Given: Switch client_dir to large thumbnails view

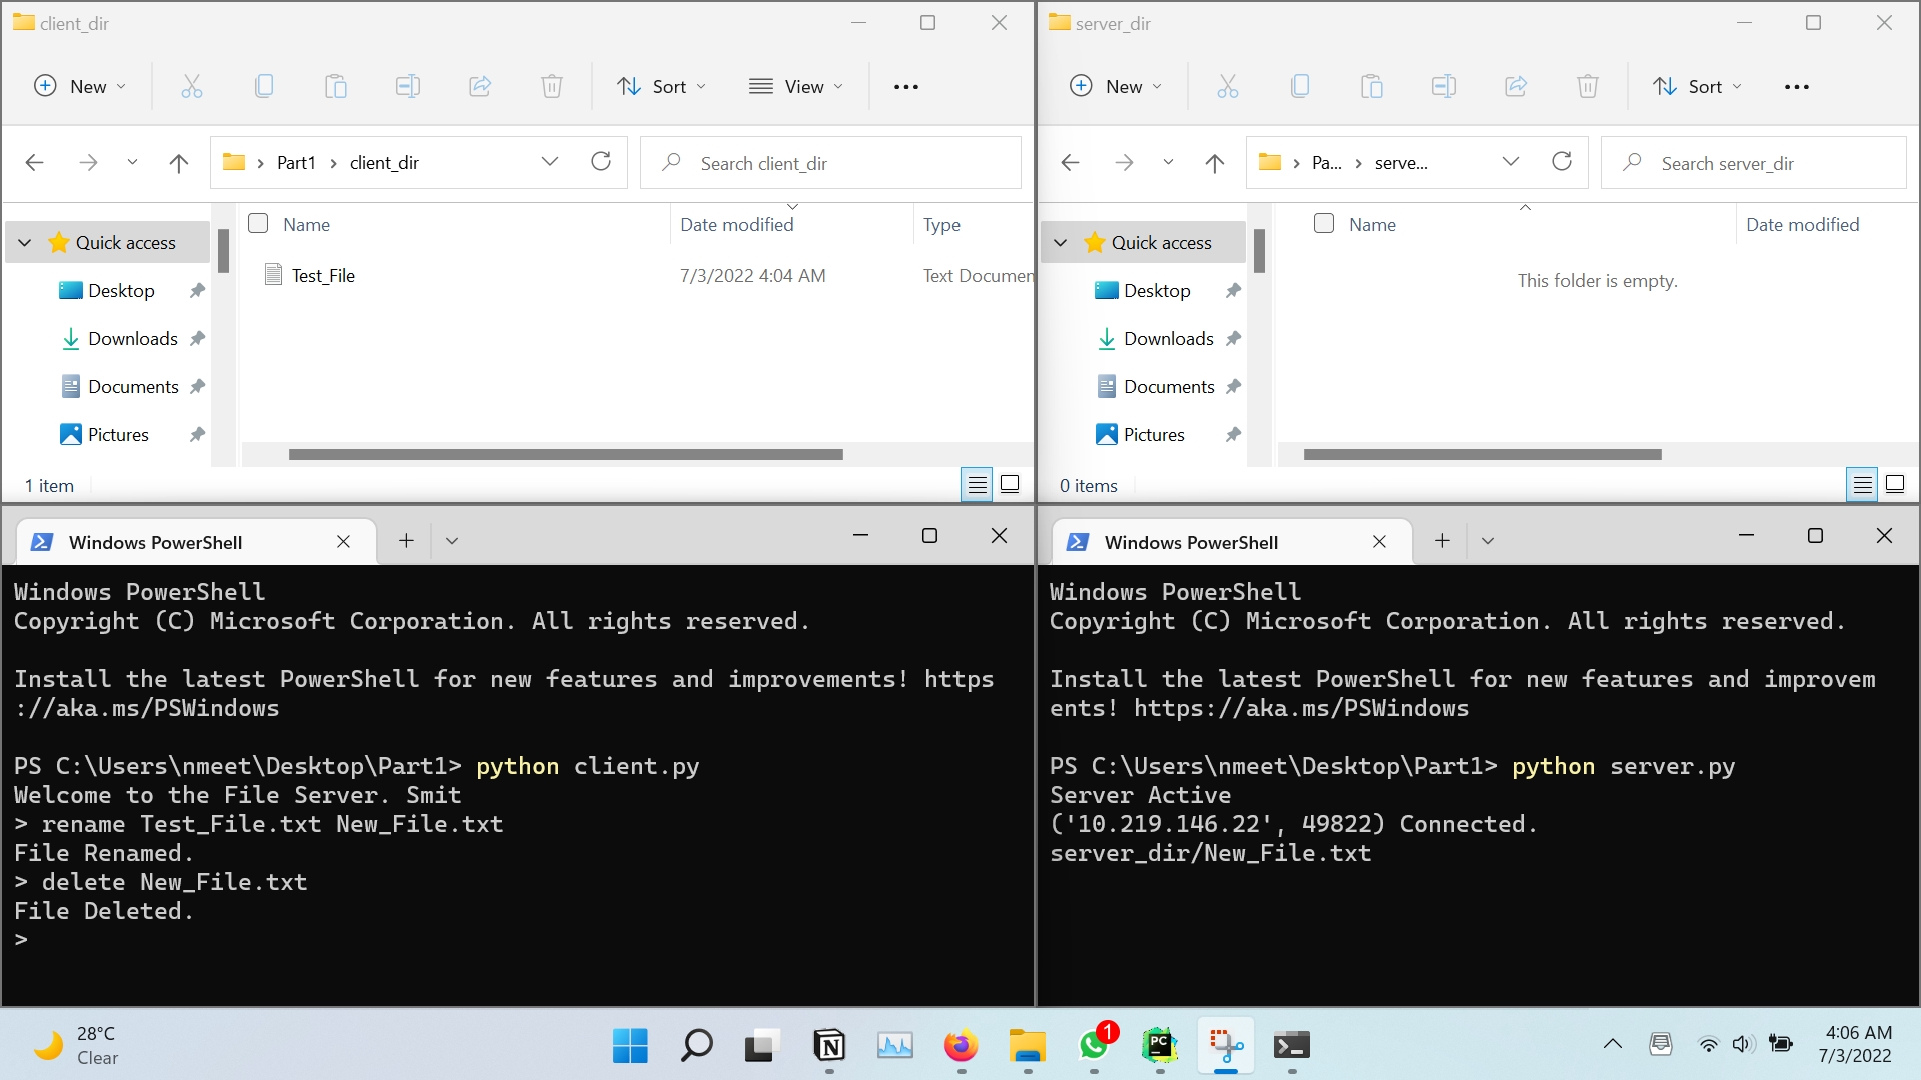Looking at the screenshot, I should (x=1010, y=485).
